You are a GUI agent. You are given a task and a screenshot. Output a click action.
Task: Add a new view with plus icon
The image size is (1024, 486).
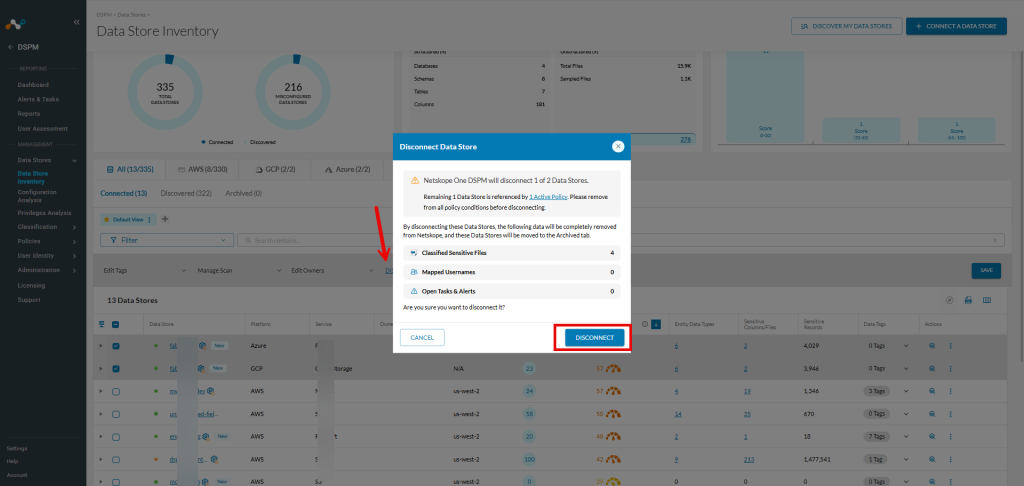coord(165,219)
